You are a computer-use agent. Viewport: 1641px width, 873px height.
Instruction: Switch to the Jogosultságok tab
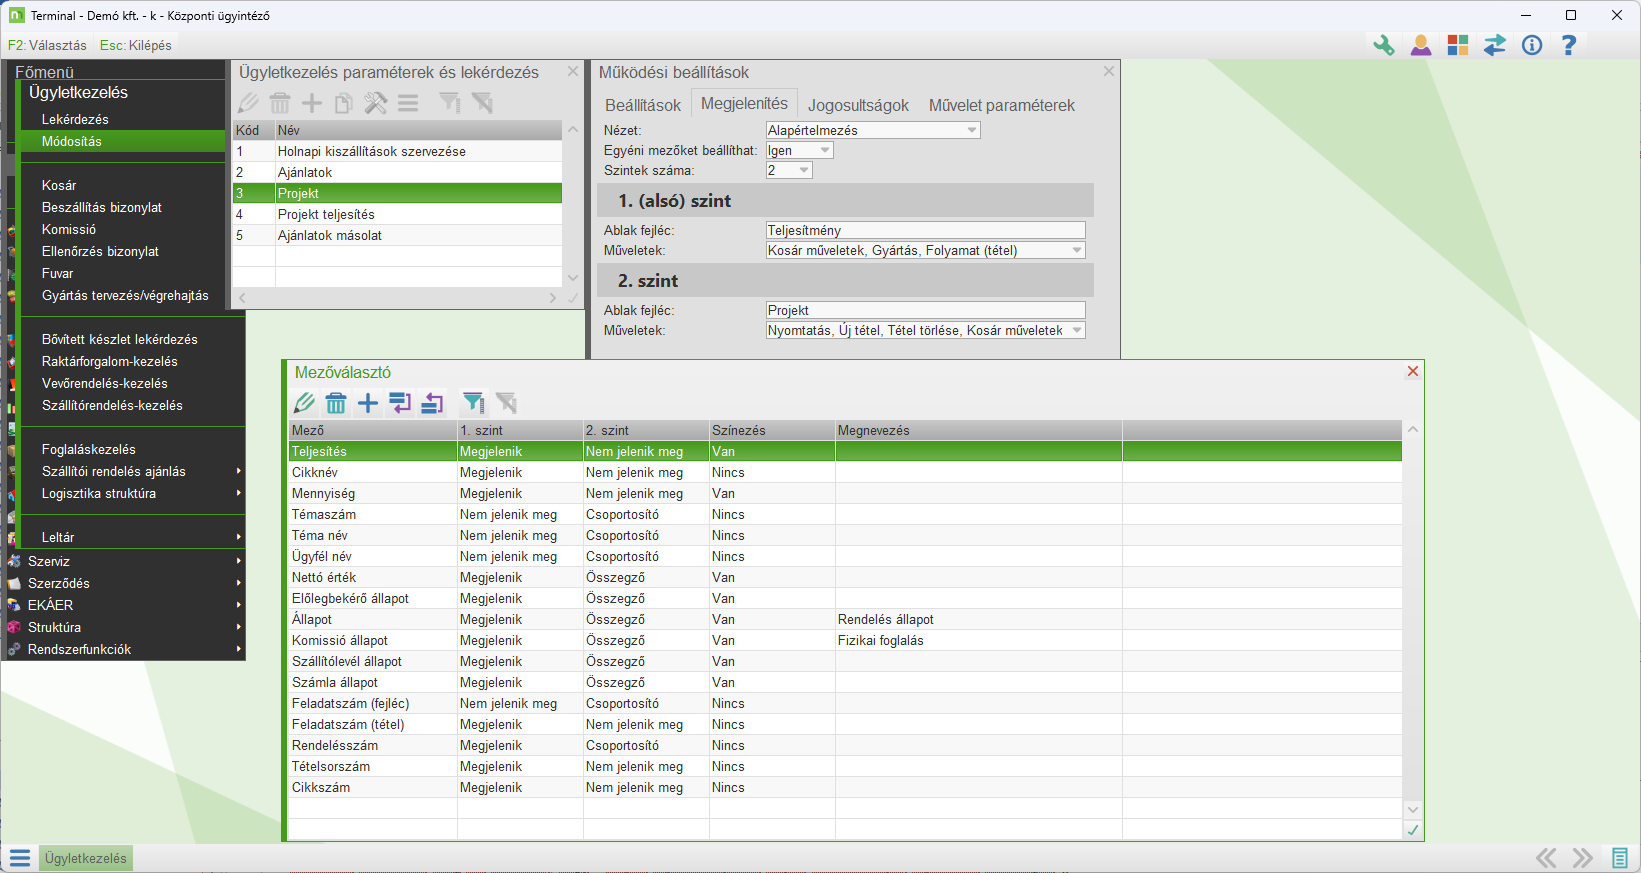[858, 105]
